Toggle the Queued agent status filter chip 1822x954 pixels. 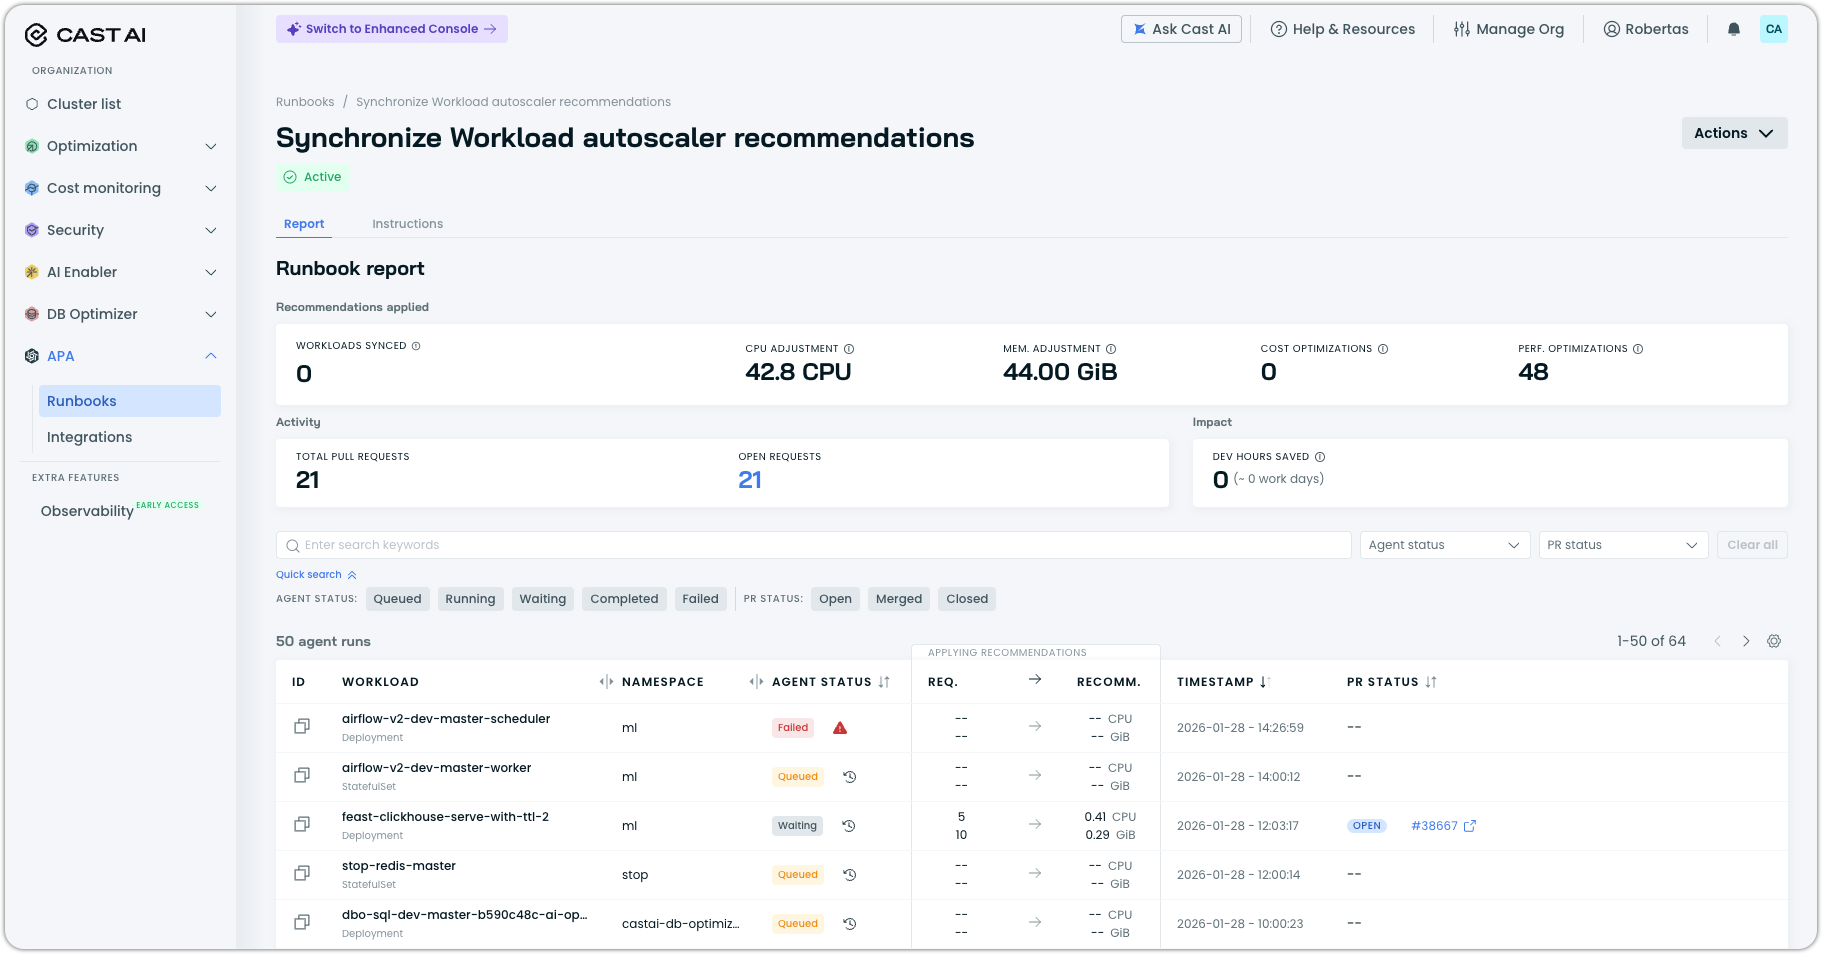pos(397,599)
